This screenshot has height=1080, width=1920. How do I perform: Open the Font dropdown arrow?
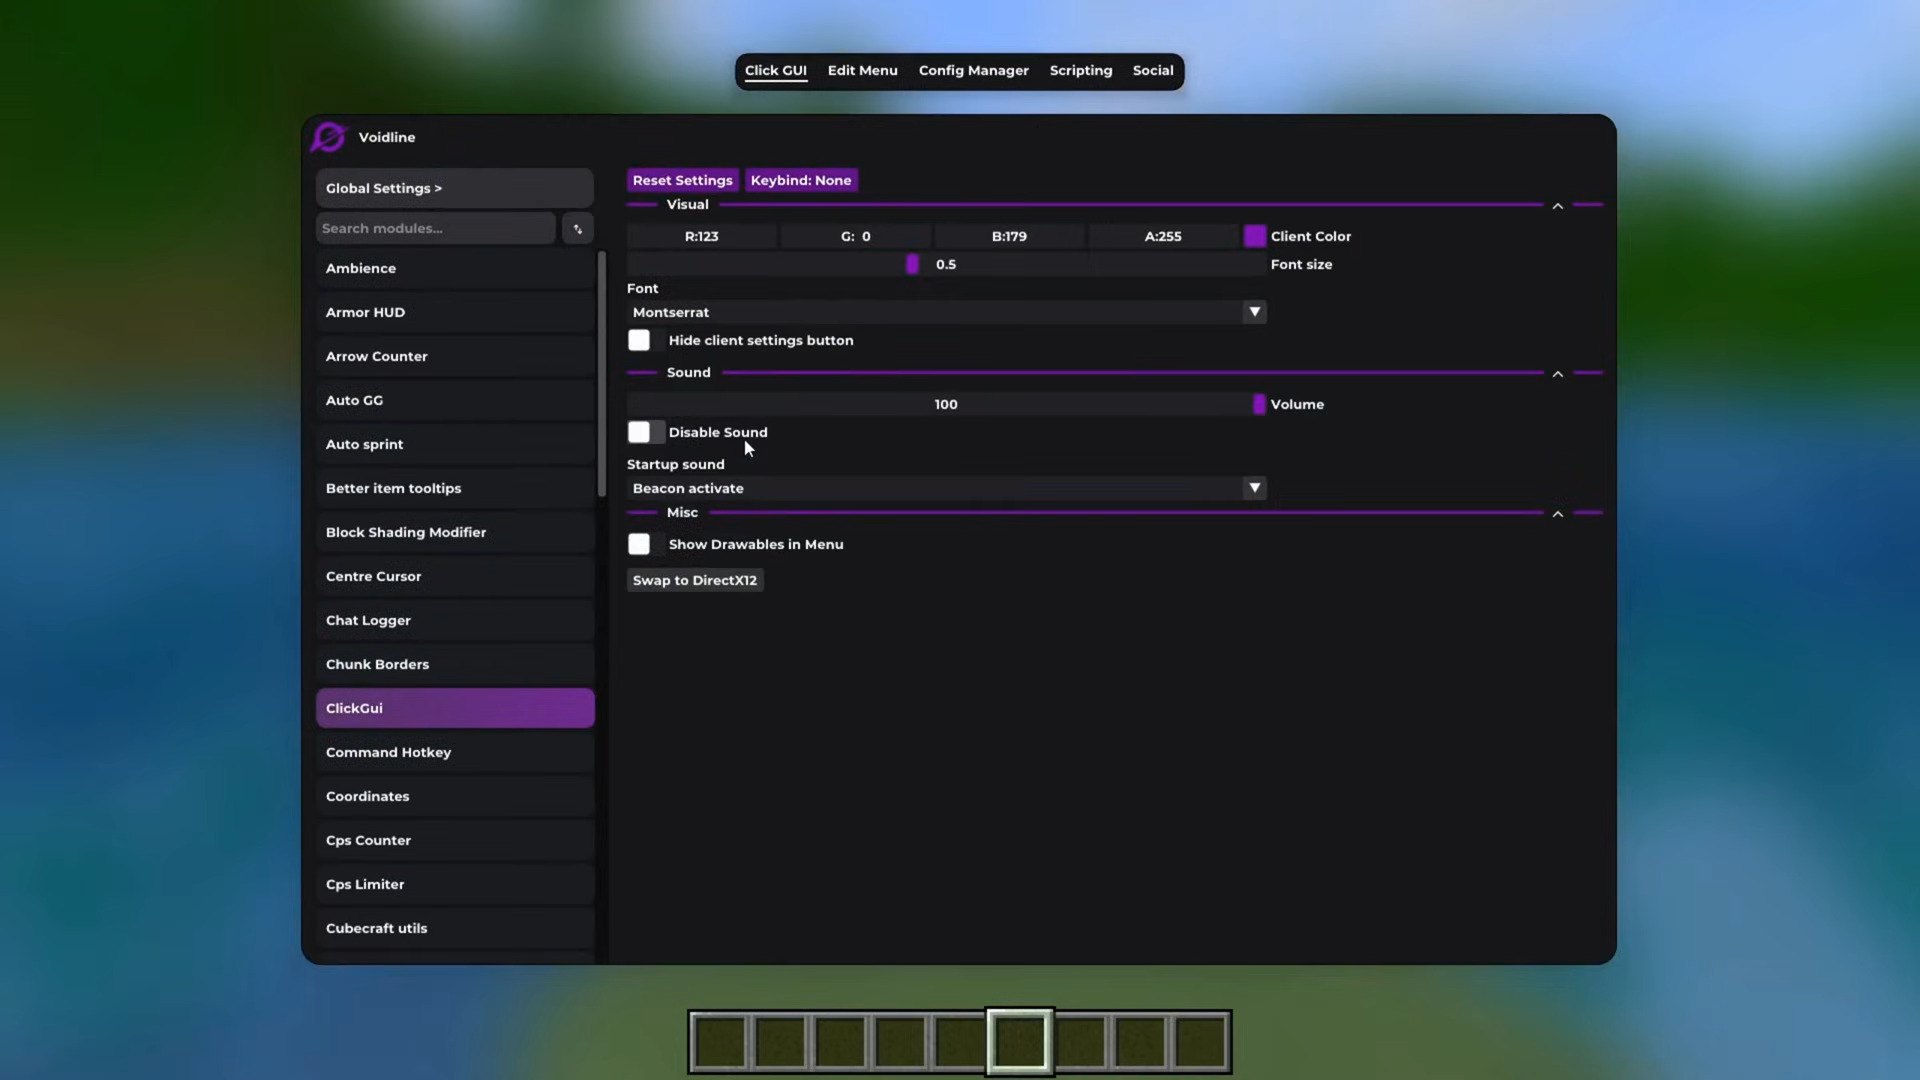1254,312
